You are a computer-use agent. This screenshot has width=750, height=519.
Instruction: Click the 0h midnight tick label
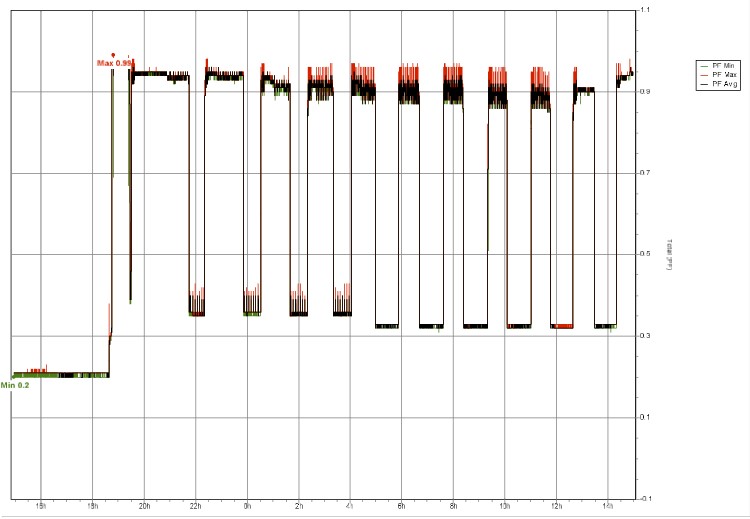(247, 507)
